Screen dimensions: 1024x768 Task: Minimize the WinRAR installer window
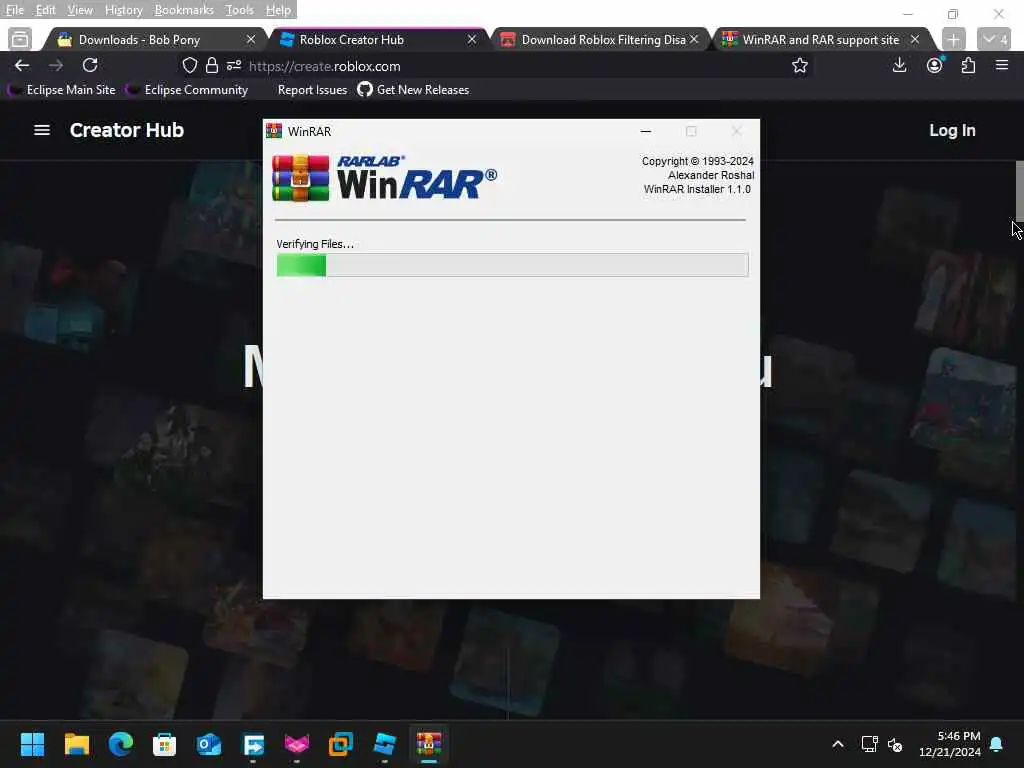click(x=646, y=131)
